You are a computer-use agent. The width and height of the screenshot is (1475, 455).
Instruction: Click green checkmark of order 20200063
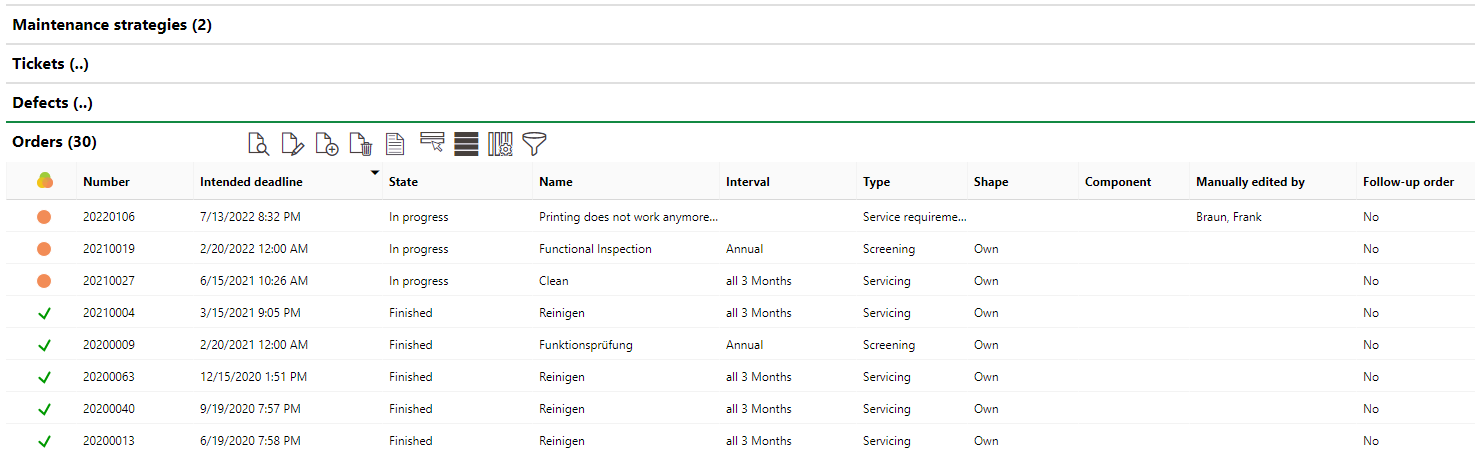[x=44, y=377]
